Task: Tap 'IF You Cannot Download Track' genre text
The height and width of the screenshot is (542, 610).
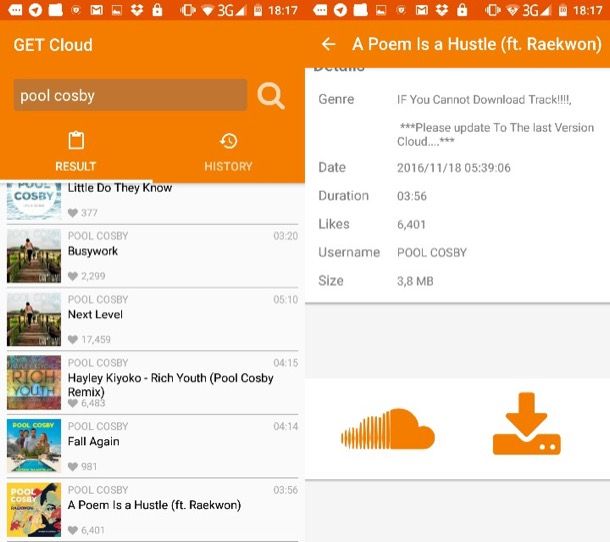Action: [484, 100]
